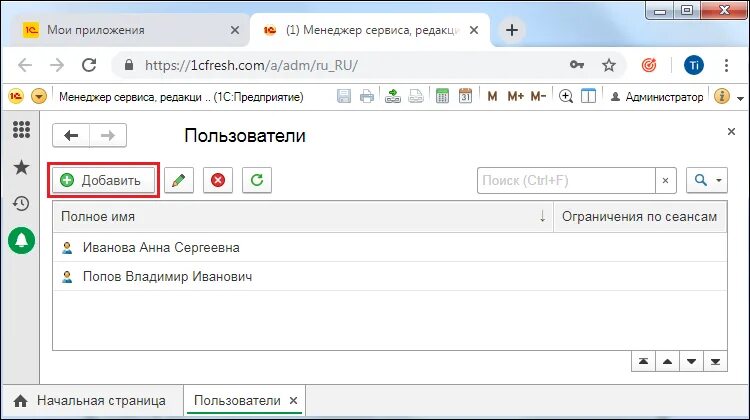
Task: Open notifications with the green bell icon
Action: click(x=22, y=241)
